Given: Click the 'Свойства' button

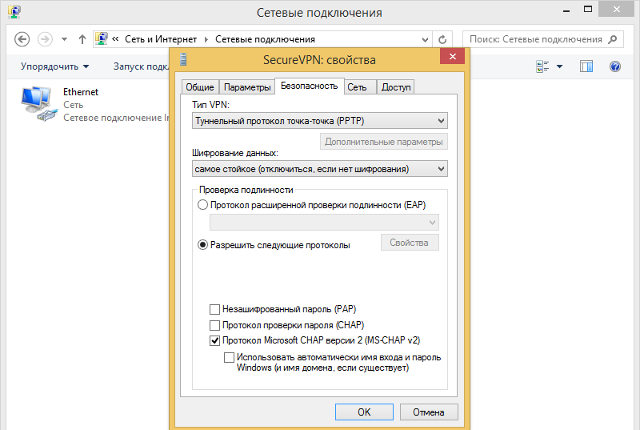Looking at the screenshot, I should [x=410, y=243].
